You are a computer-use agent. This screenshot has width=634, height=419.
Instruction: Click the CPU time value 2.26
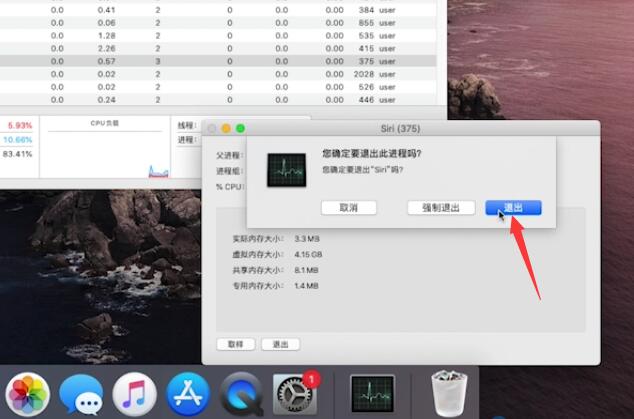click(106, 49)
